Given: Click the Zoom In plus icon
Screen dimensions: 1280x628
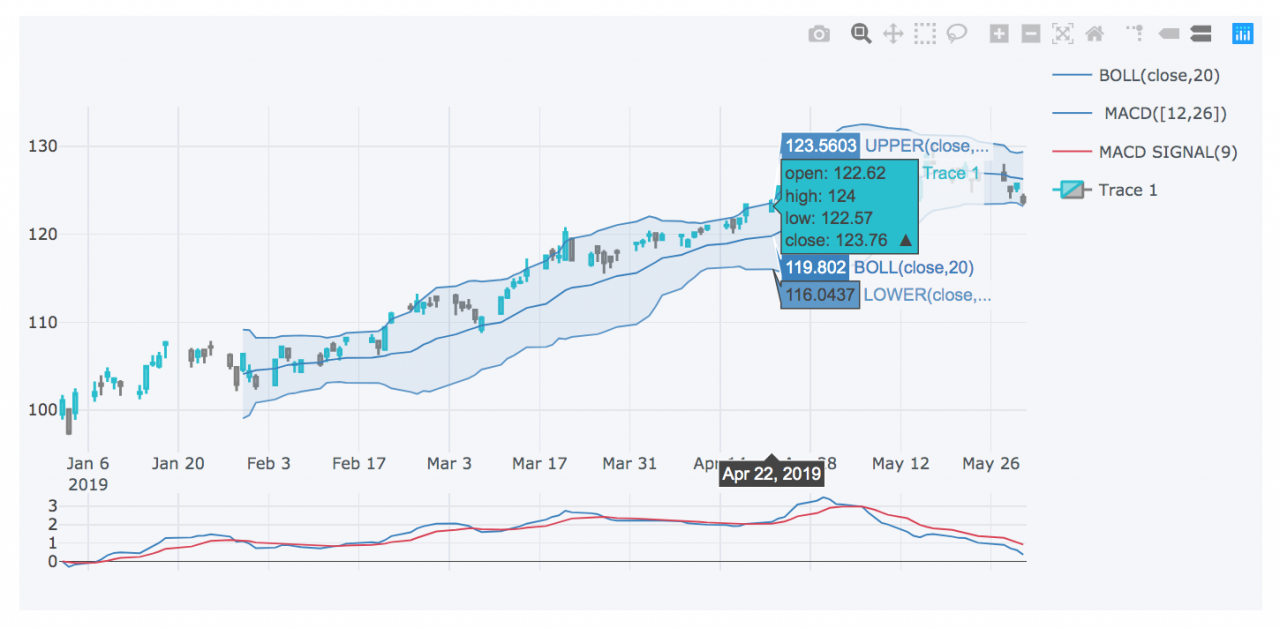Looking at the screenshot, I should pyautogui.click(x=998, y=34).
